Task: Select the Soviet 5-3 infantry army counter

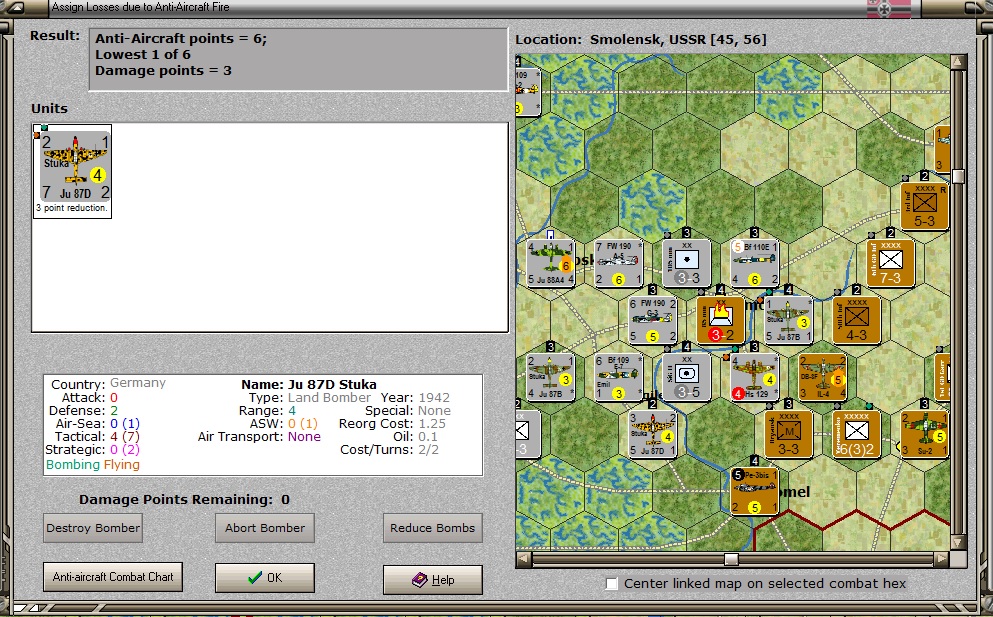Action: click(924, 206)
